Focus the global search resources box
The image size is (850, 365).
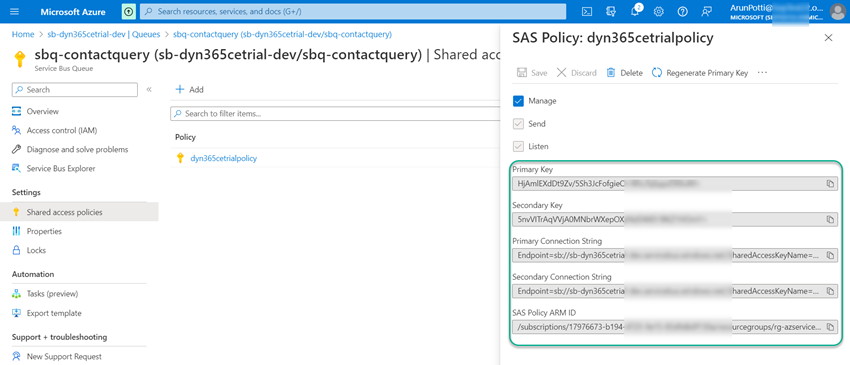(353, 11)
